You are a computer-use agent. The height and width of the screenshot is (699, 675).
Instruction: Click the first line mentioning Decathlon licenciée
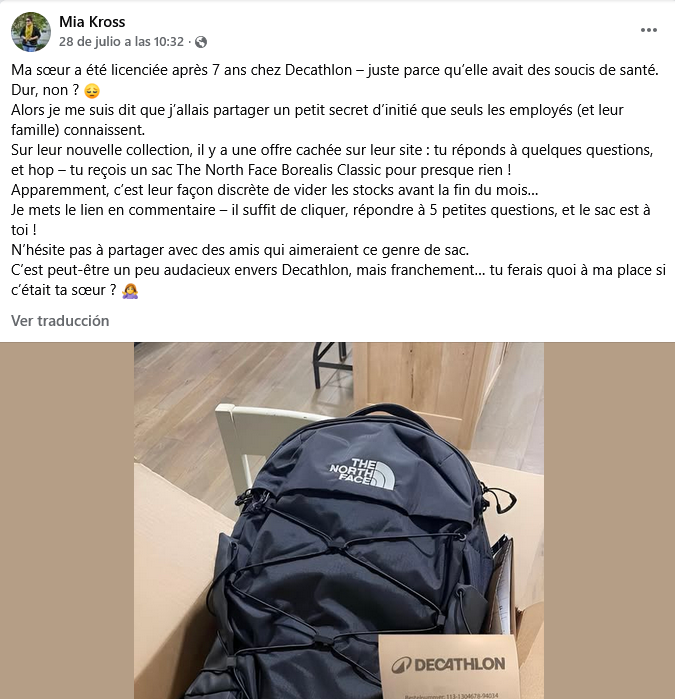click(335, 70)
